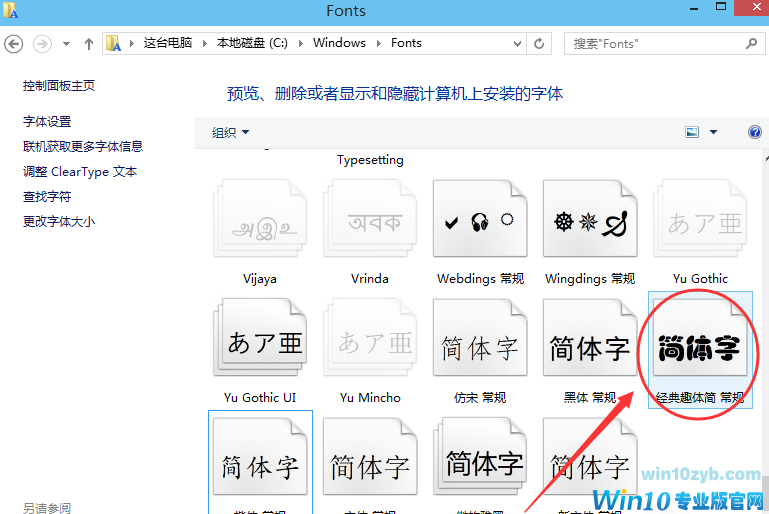Refresh the Fonts folder view
The width and height of the screenshot is (769, 514).
click(x=539, y=44)
